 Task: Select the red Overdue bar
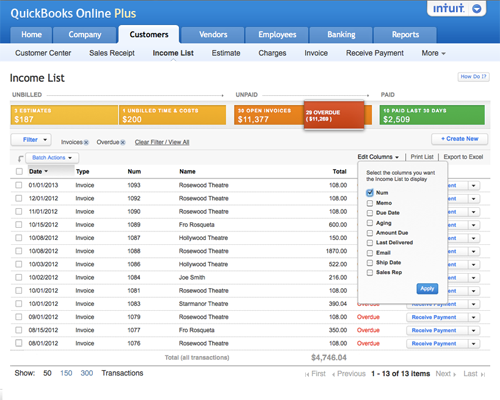pyautogui.click(x=334, y=115)
